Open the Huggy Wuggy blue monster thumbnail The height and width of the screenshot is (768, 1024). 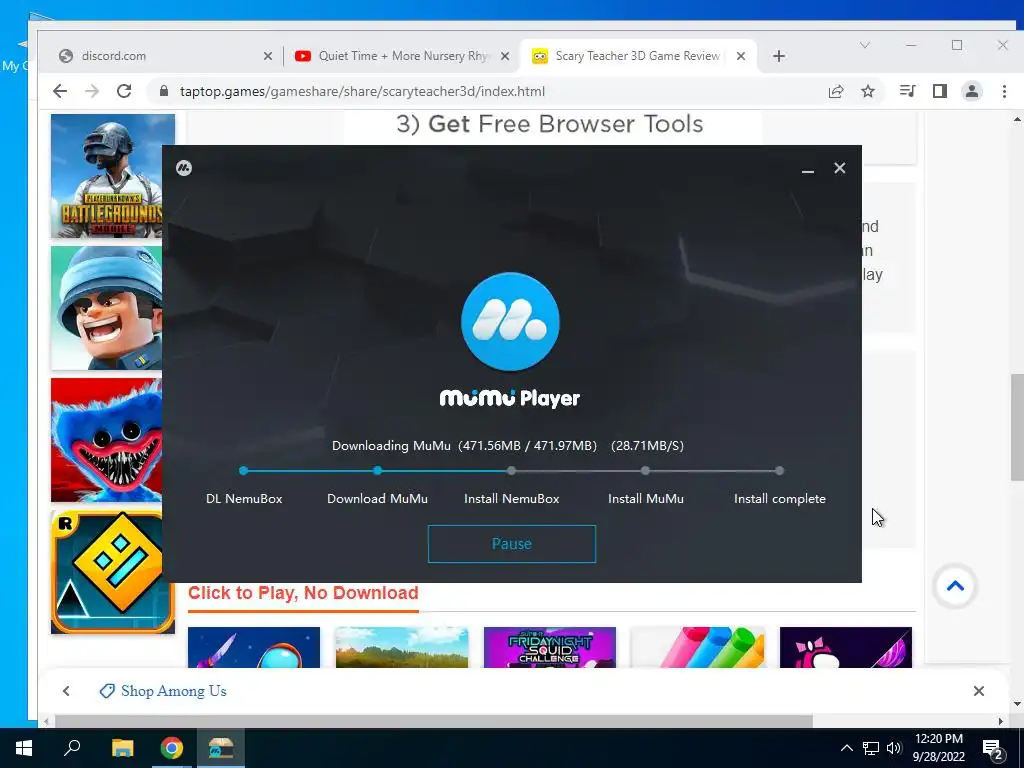pyautogui.click(x=106, y=440)
